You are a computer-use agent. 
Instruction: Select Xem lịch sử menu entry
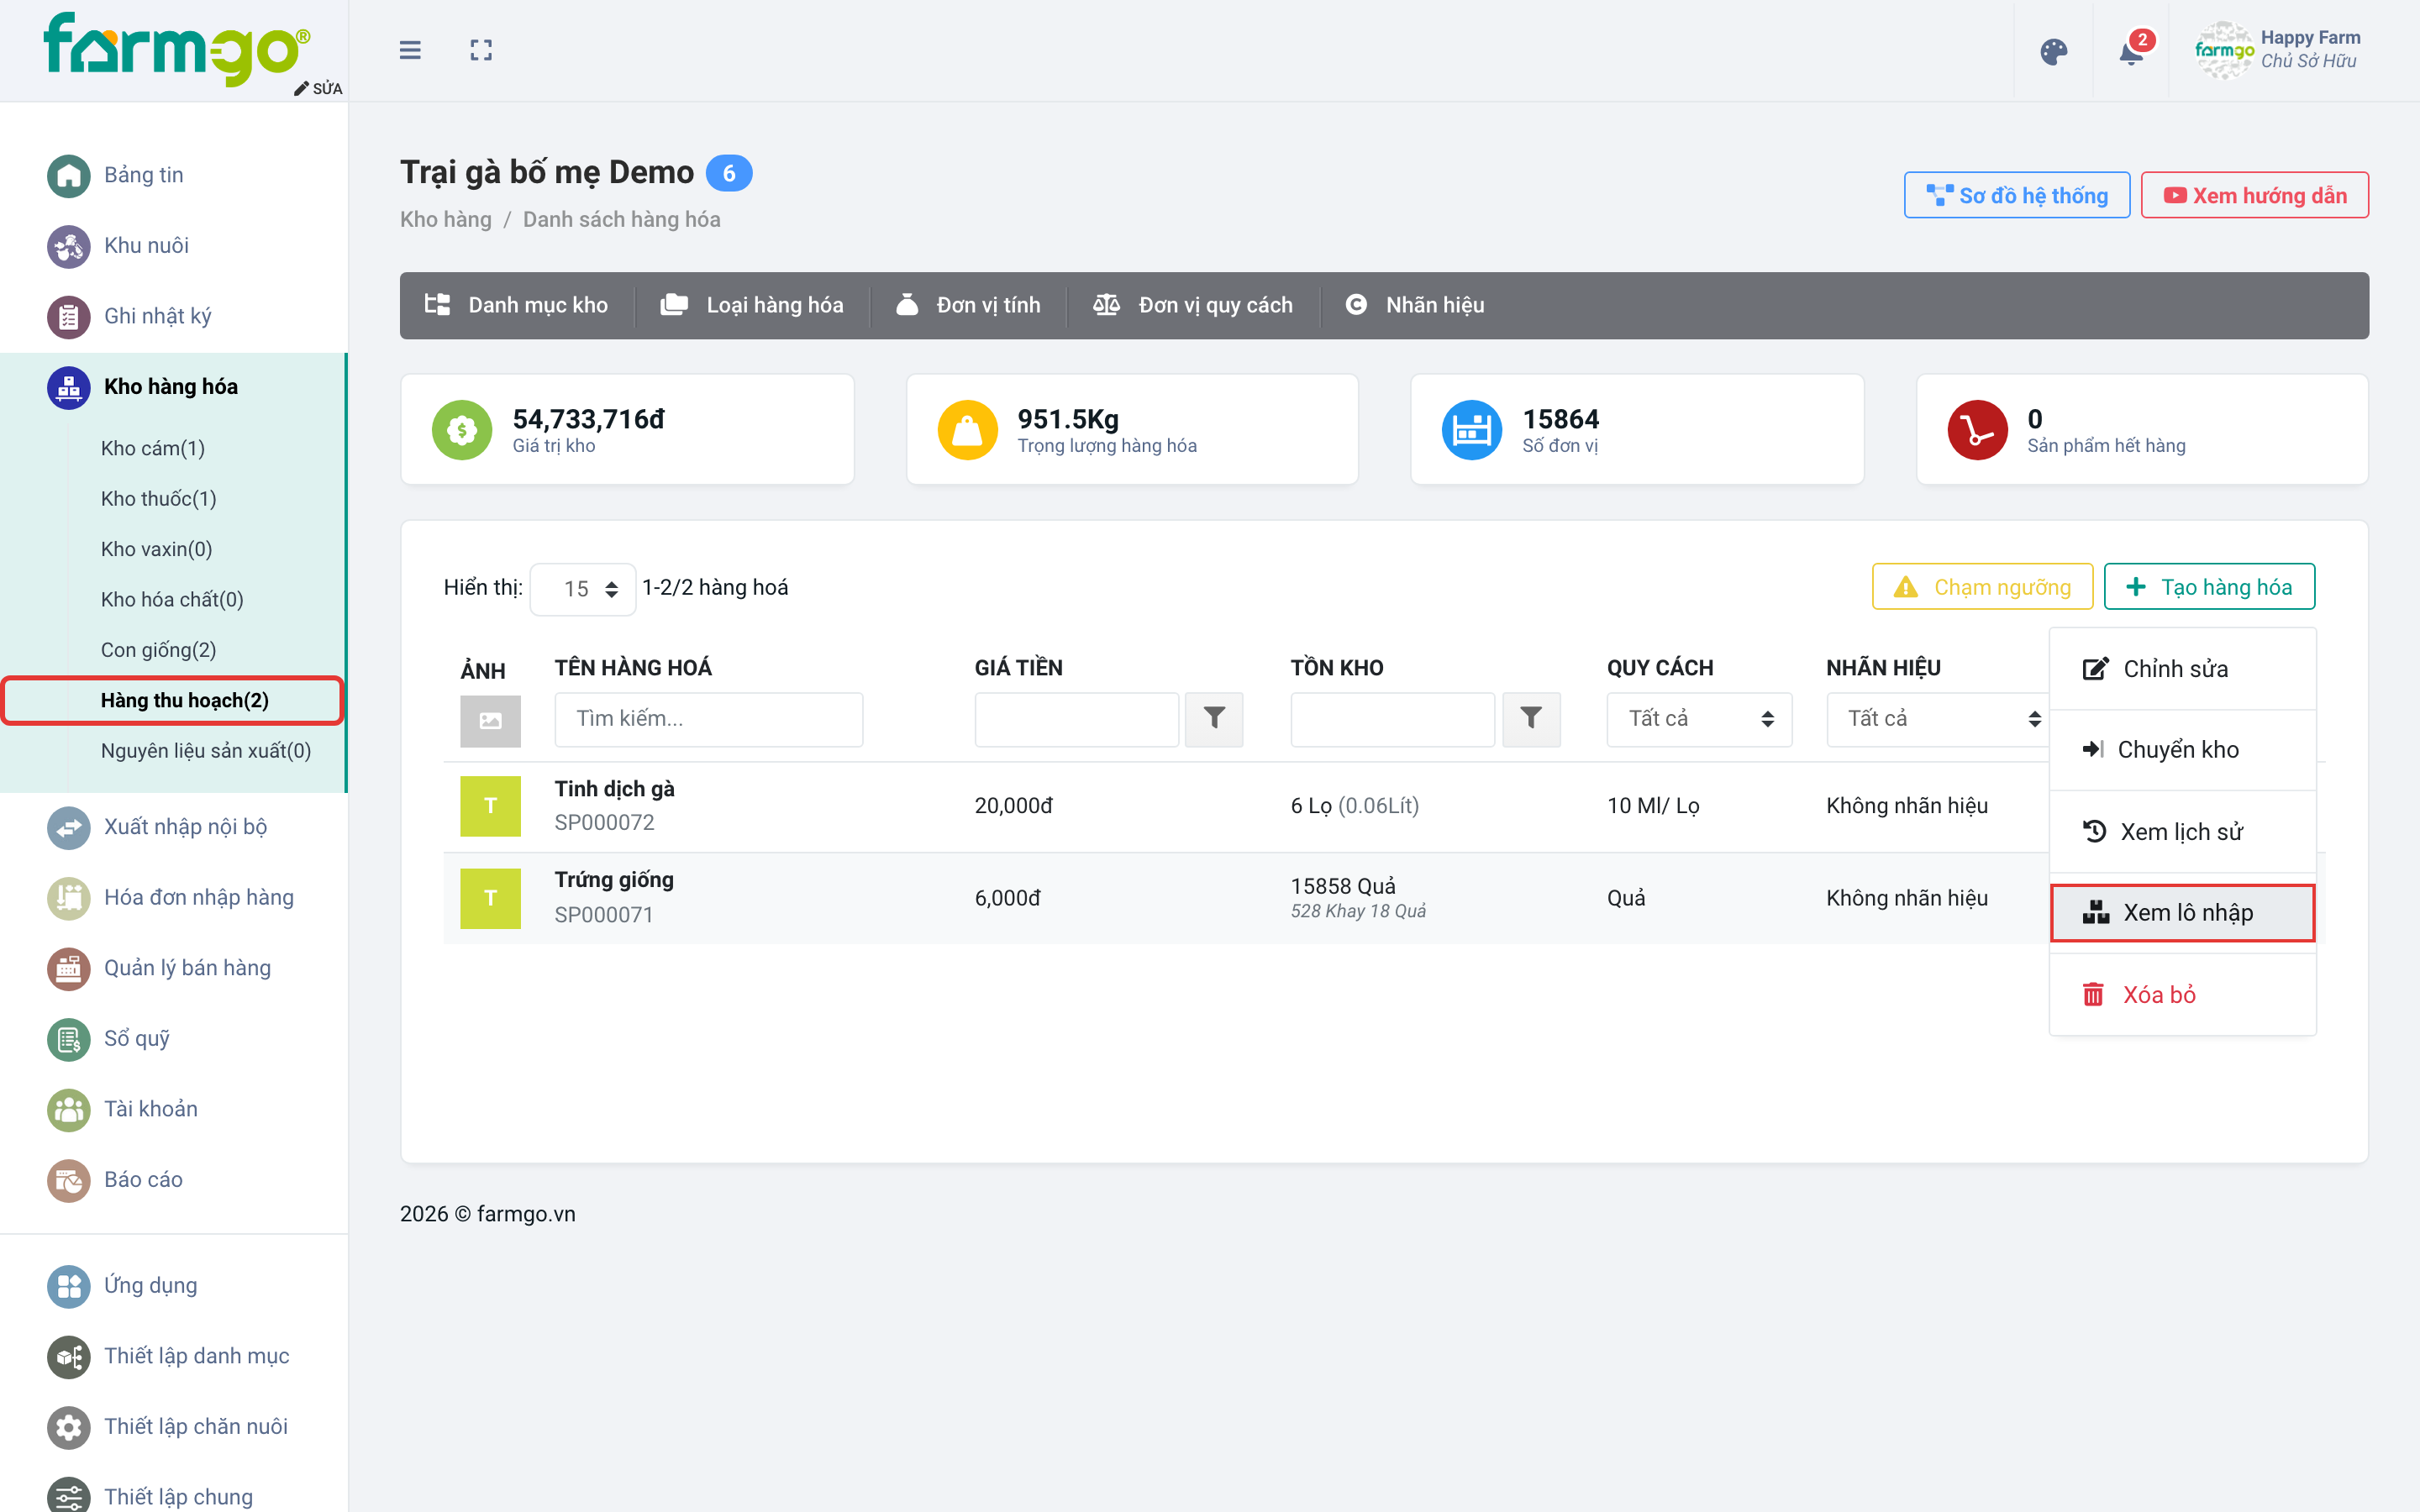(2182, 832)
